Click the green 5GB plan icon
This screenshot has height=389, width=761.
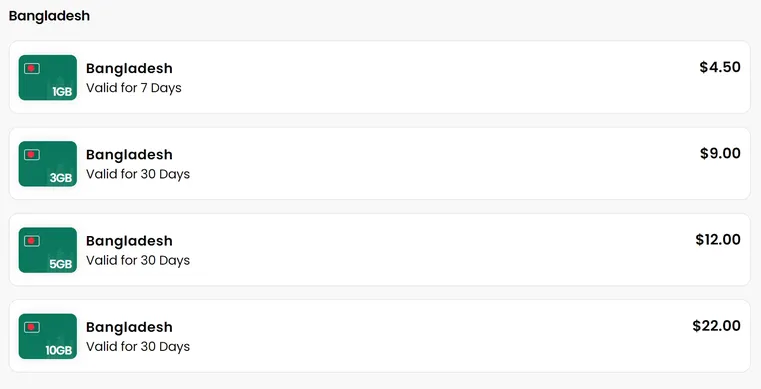48,250
